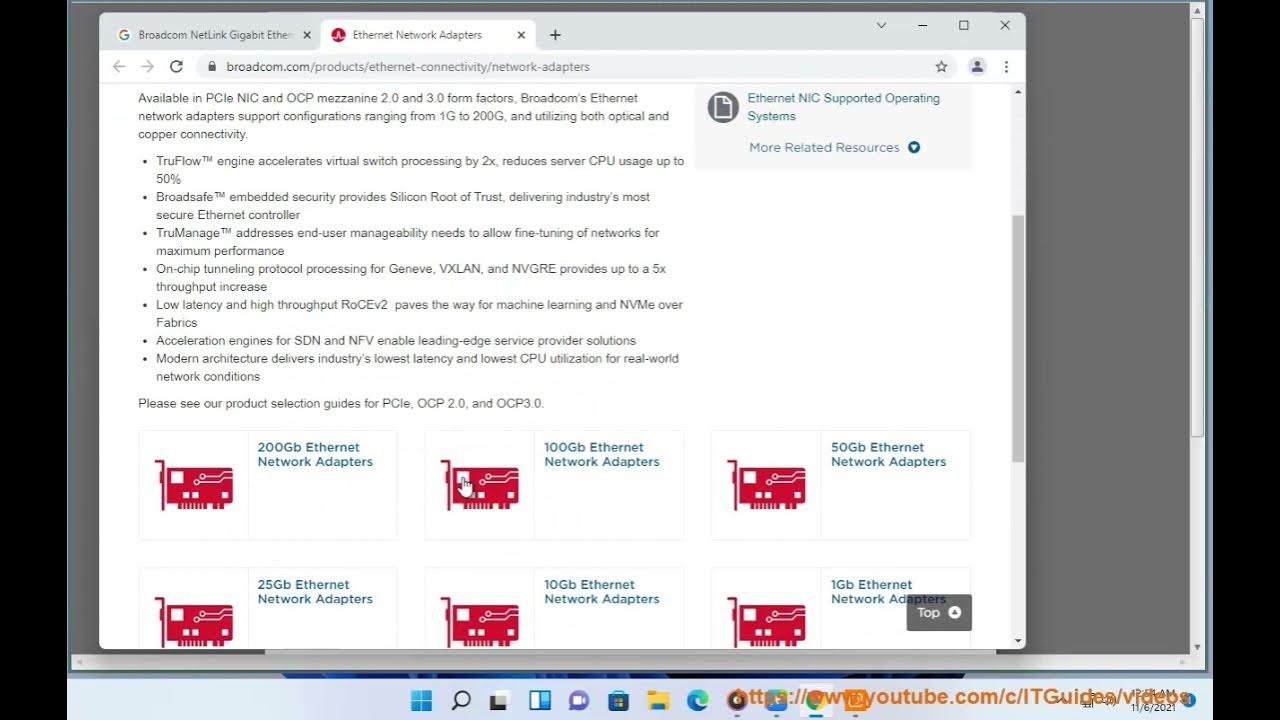The height and width of the screenshot is (720, 1280).
Task: Switch to the Broadcom NetLink Gigabit tab
Action: click(213, 35)
